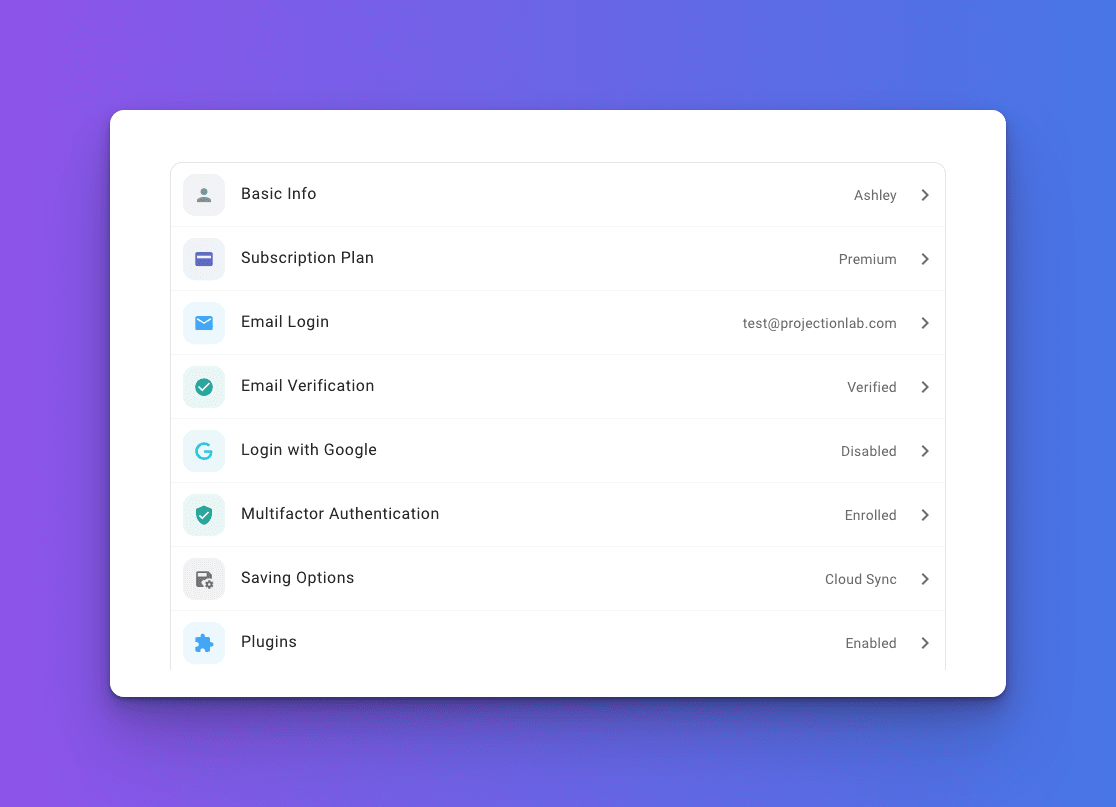Click the test@projectionlab.com email value
Image resolution: width=1116 pixels, height=807 pixels.
point(819,323)
